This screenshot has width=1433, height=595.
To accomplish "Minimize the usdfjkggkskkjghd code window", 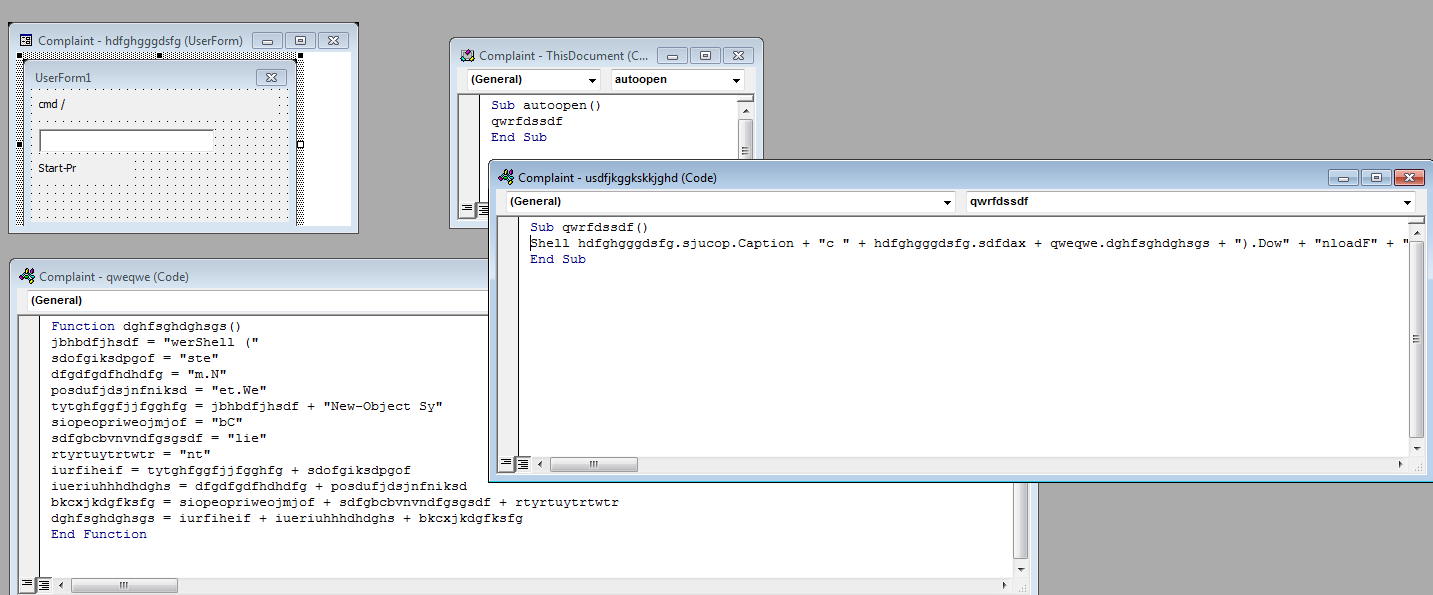I will point(1344,177).
